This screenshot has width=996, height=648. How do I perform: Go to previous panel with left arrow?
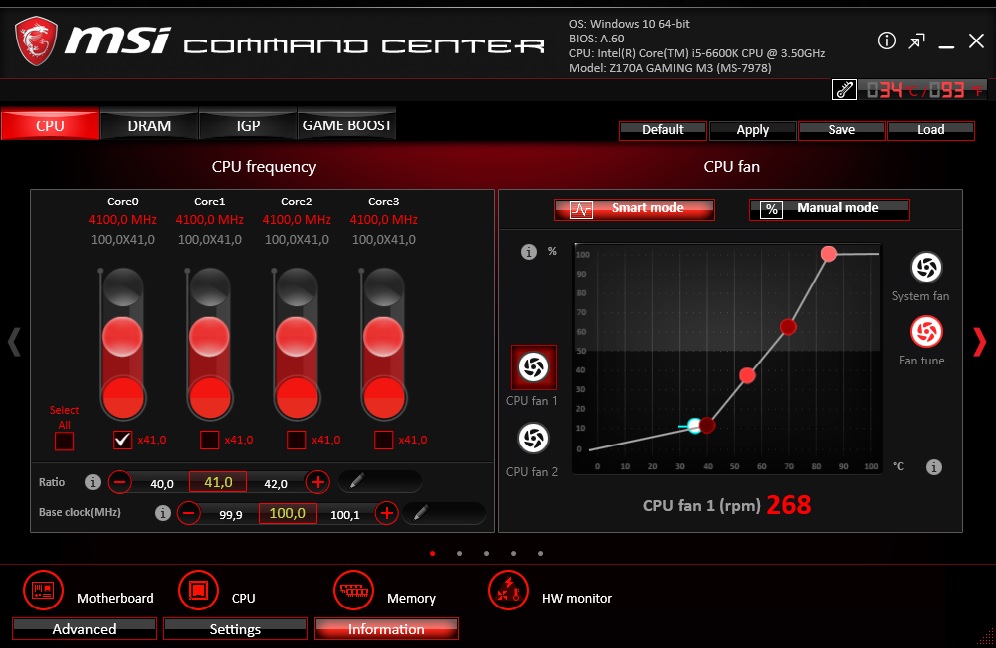click(x=14, y=342)
